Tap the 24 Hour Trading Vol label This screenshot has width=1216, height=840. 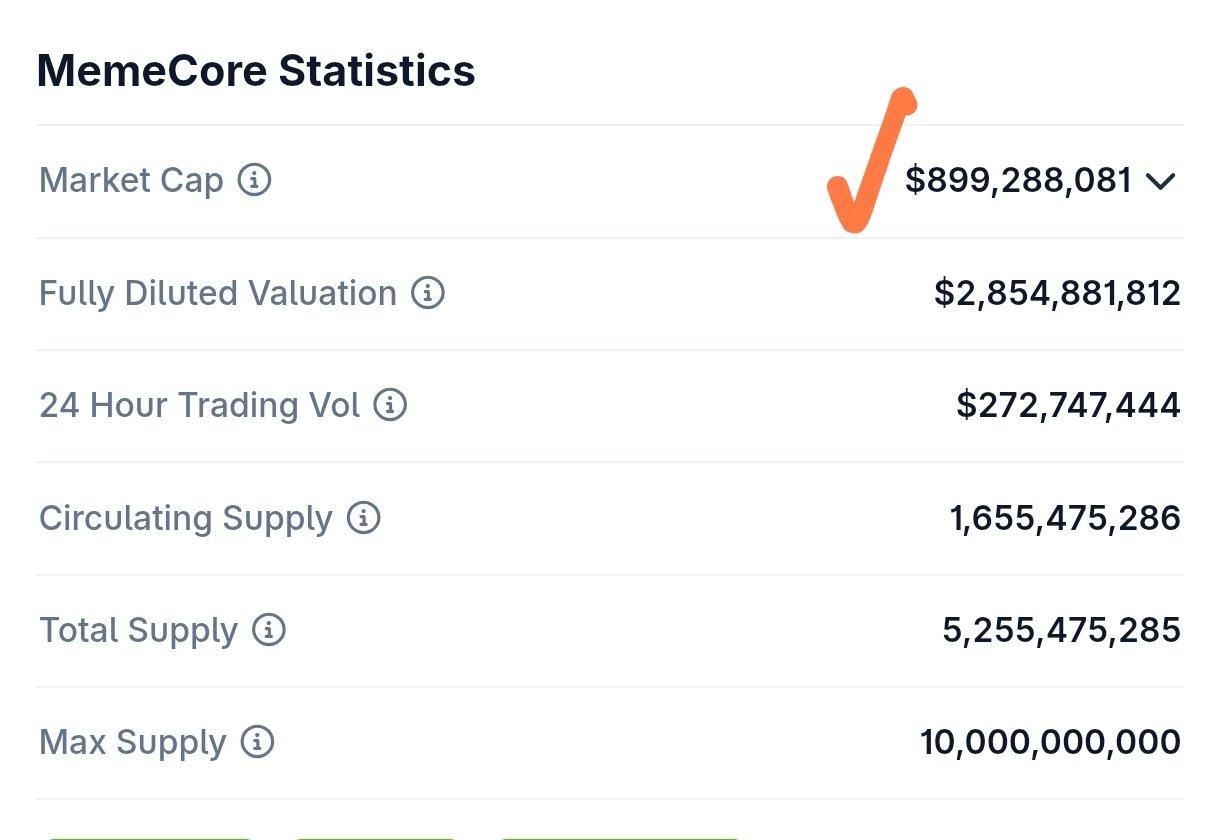[x=199, y=405]
